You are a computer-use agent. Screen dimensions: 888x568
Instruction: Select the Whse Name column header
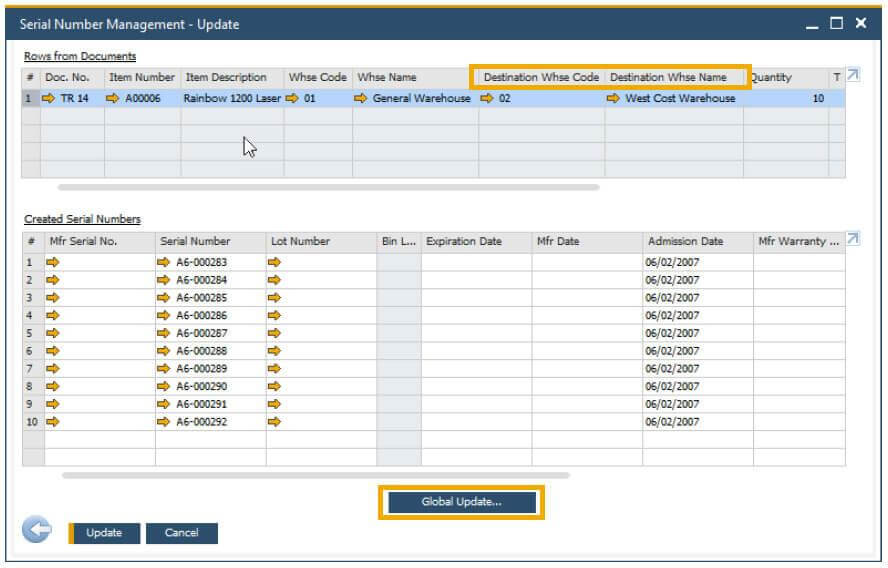(x=415, y=78)
